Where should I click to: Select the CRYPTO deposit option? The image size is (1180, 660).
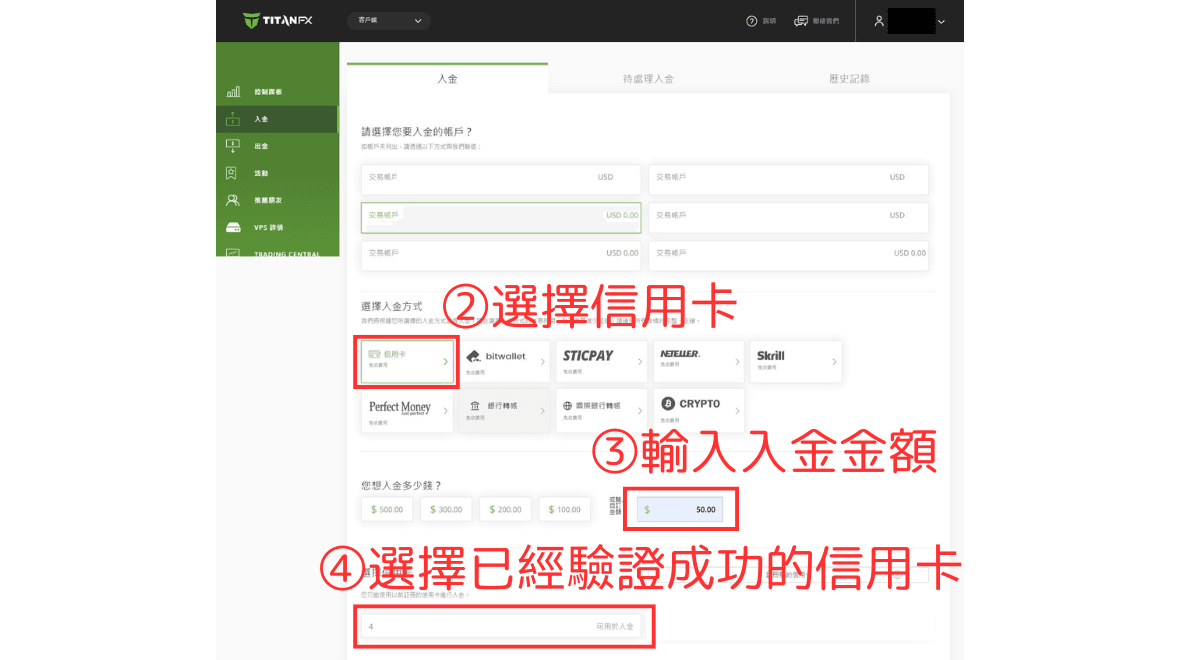click(698, 409)
